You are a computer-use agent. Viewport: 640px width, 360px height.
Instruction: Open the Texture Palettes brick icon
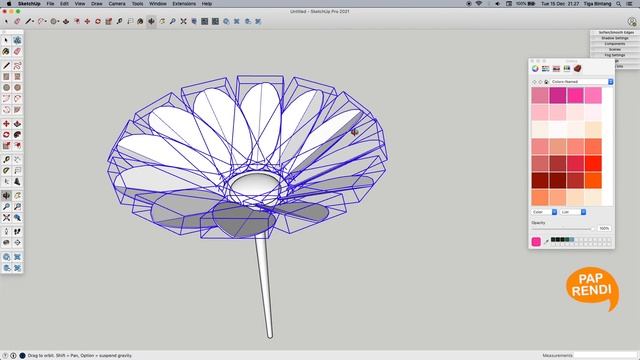(578, 69)
